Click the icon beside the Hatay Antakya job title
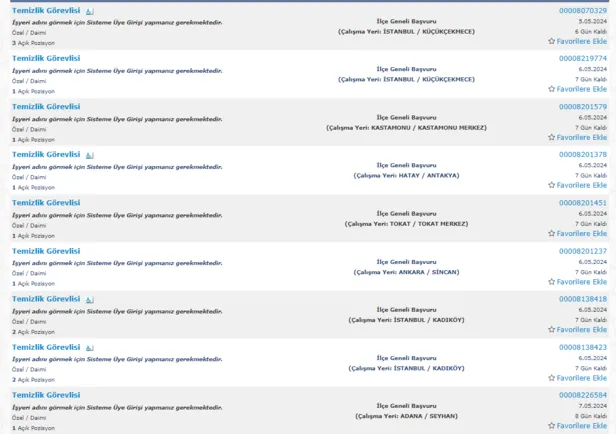 coord(89,155)
